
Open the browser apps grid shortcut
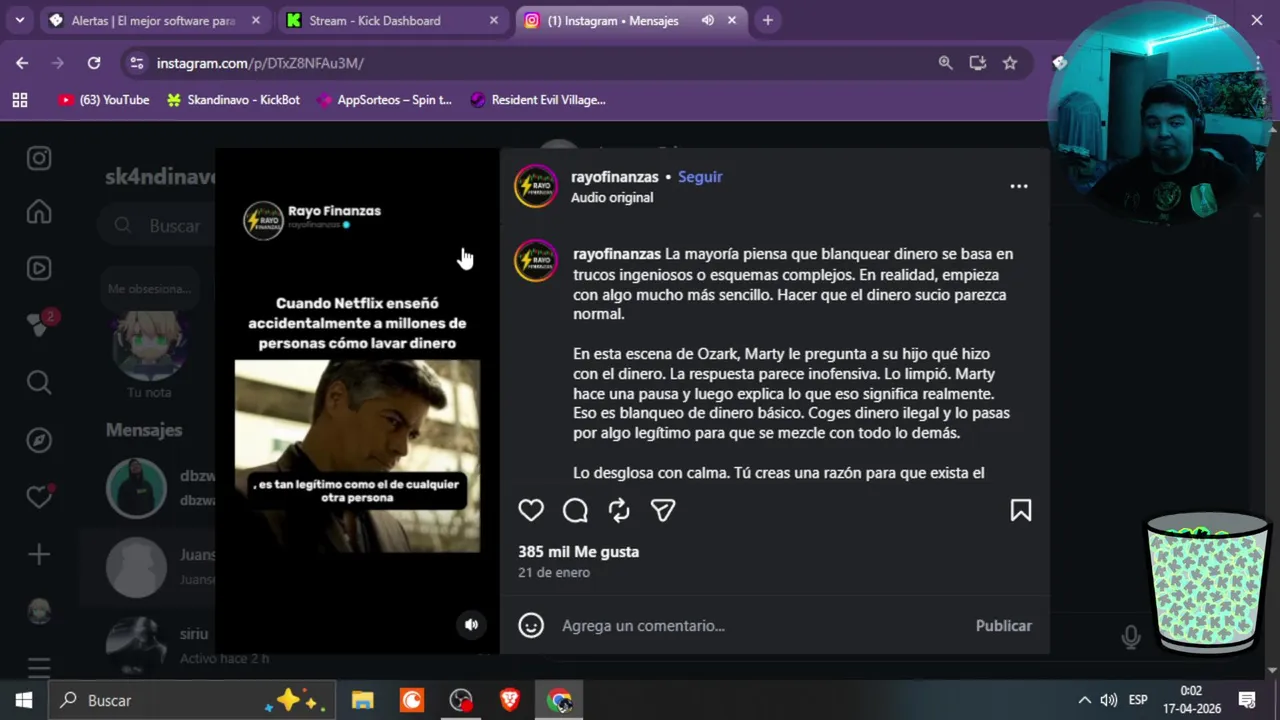pos(19,100)
